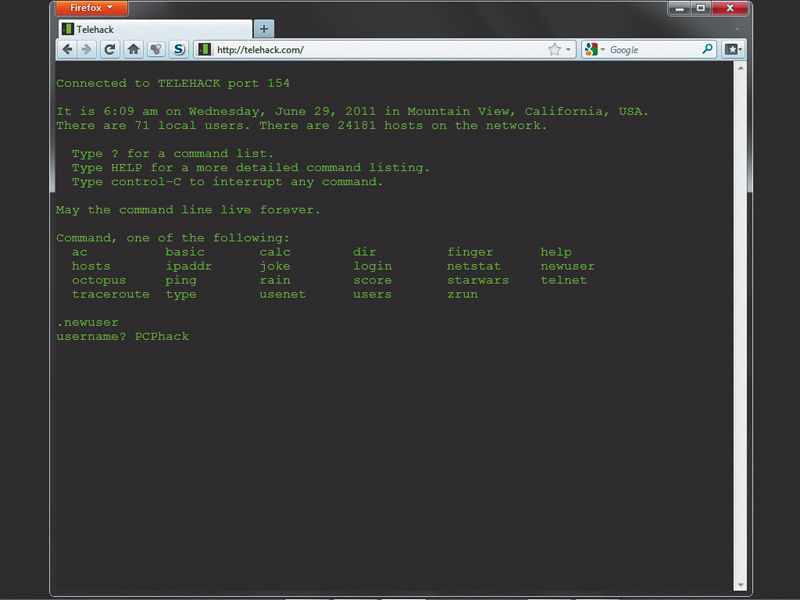Open the search engine selector dropdown
This screenshot has height=600, width=800.
click(601, 48)
